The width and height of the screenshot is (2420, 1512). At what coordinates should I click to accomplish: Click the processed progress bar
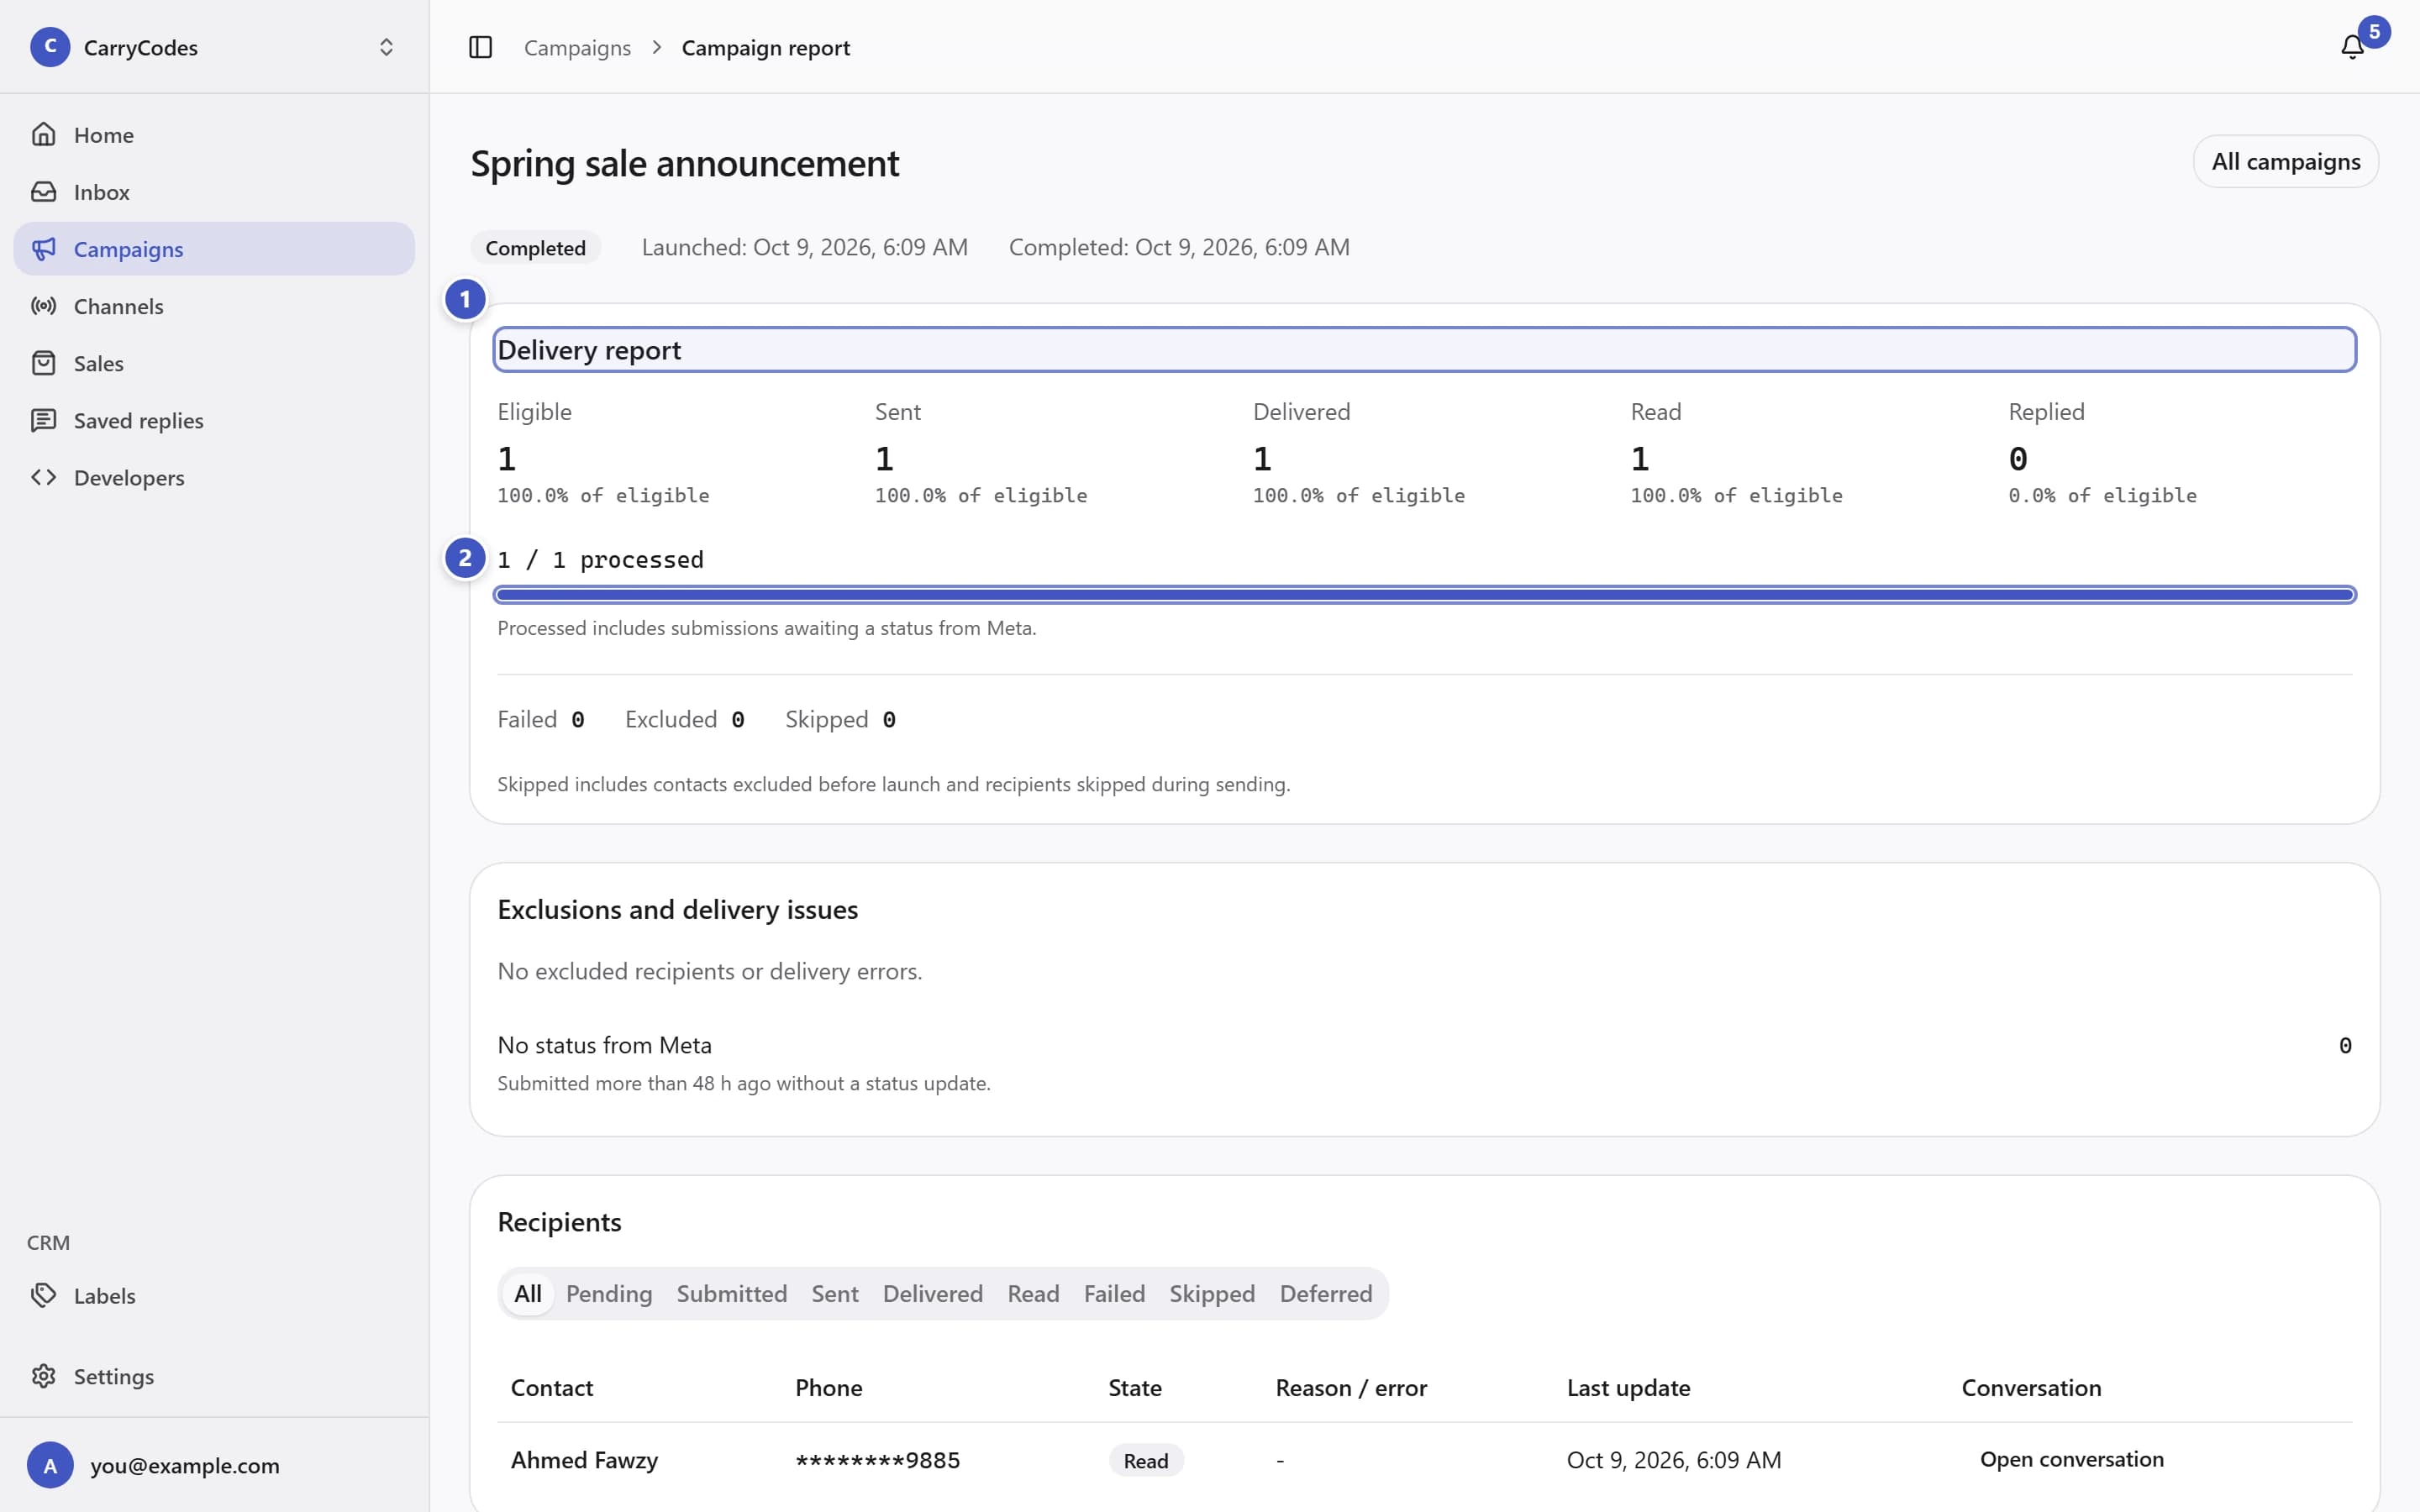1424,595
